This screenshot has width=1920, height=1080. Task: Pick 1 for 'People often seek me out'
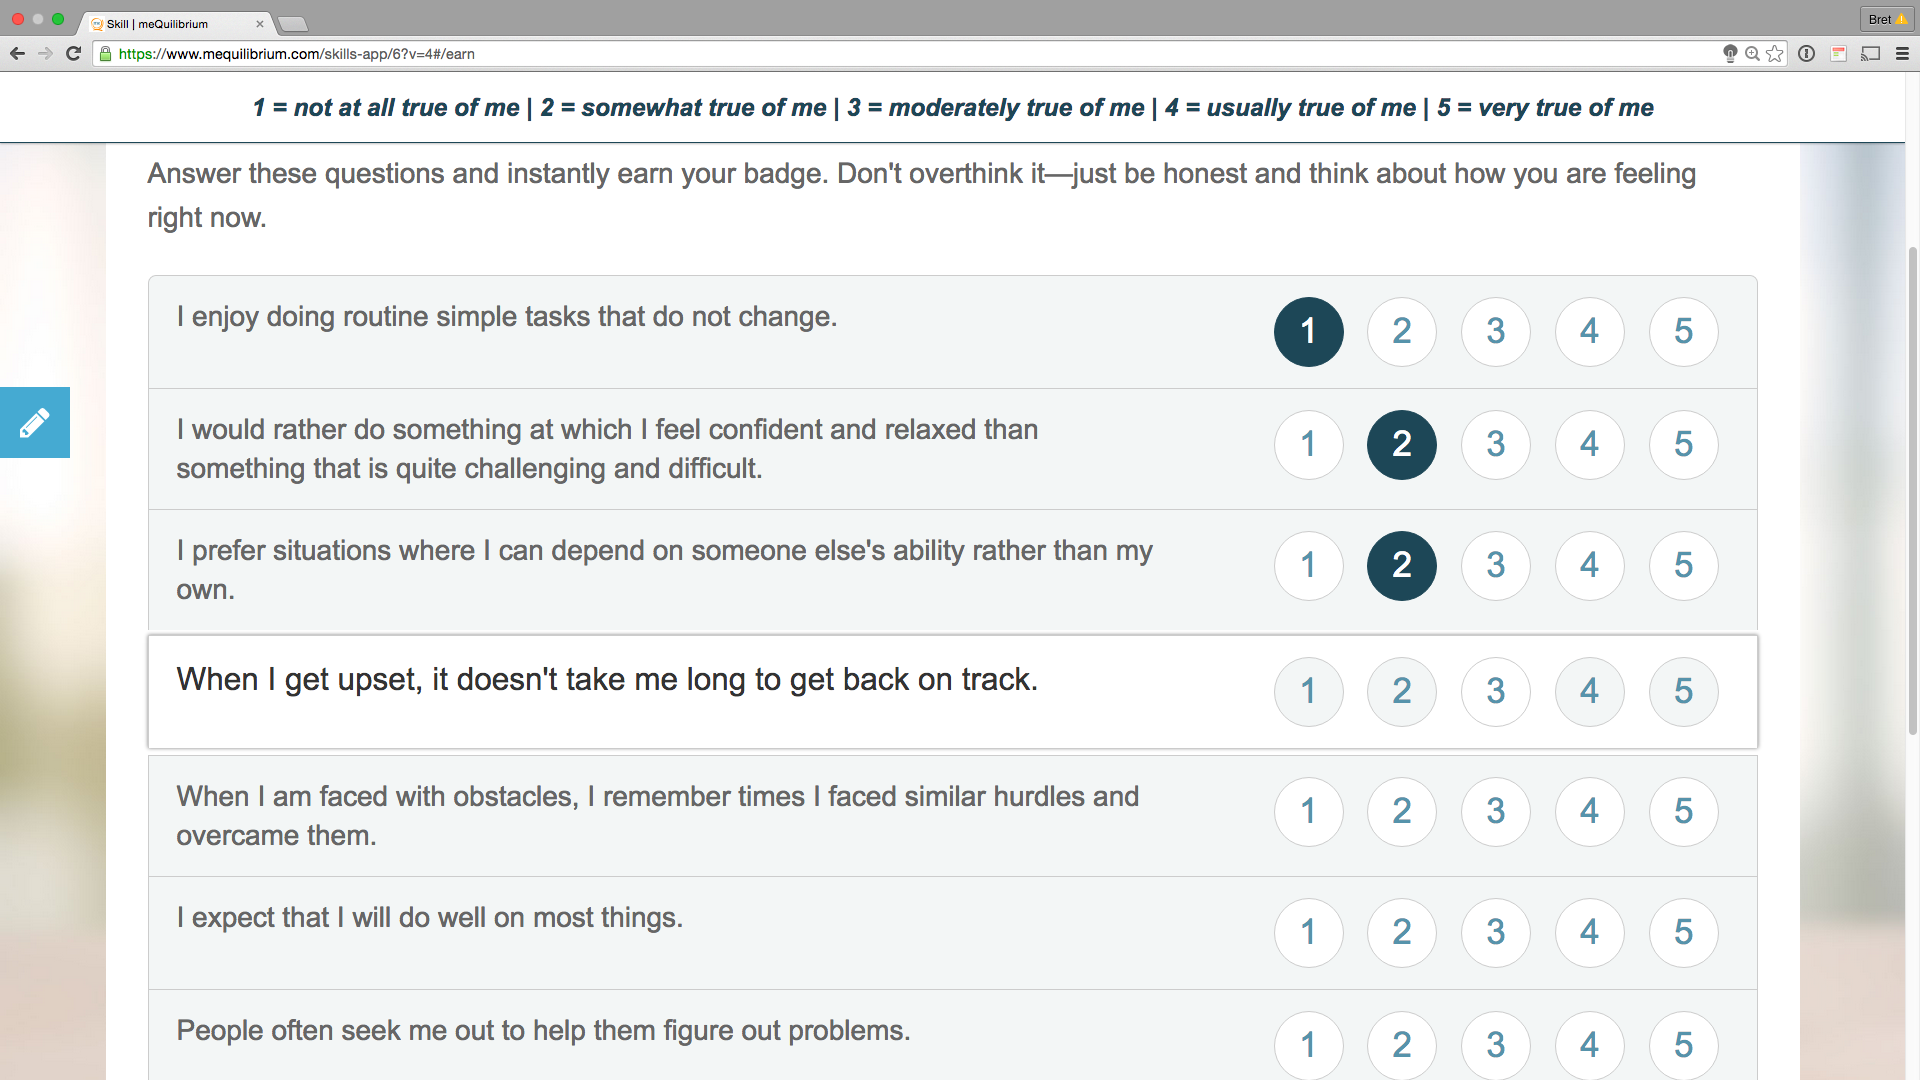point(1308,1045)
